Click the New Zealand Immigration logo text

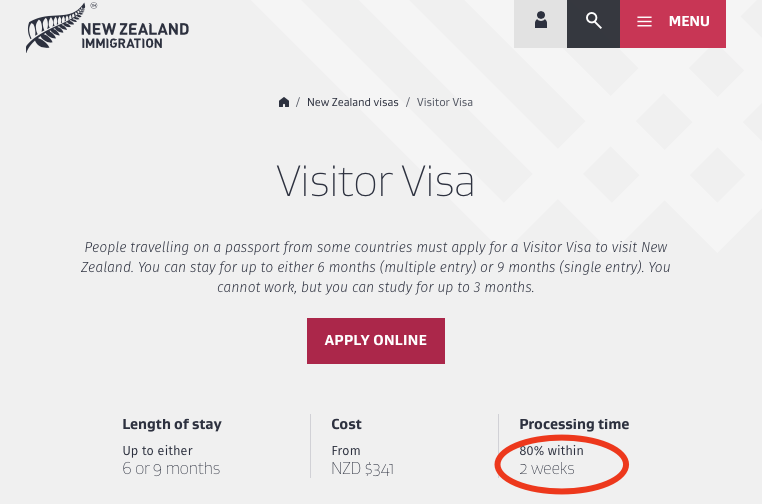(134, 35)
